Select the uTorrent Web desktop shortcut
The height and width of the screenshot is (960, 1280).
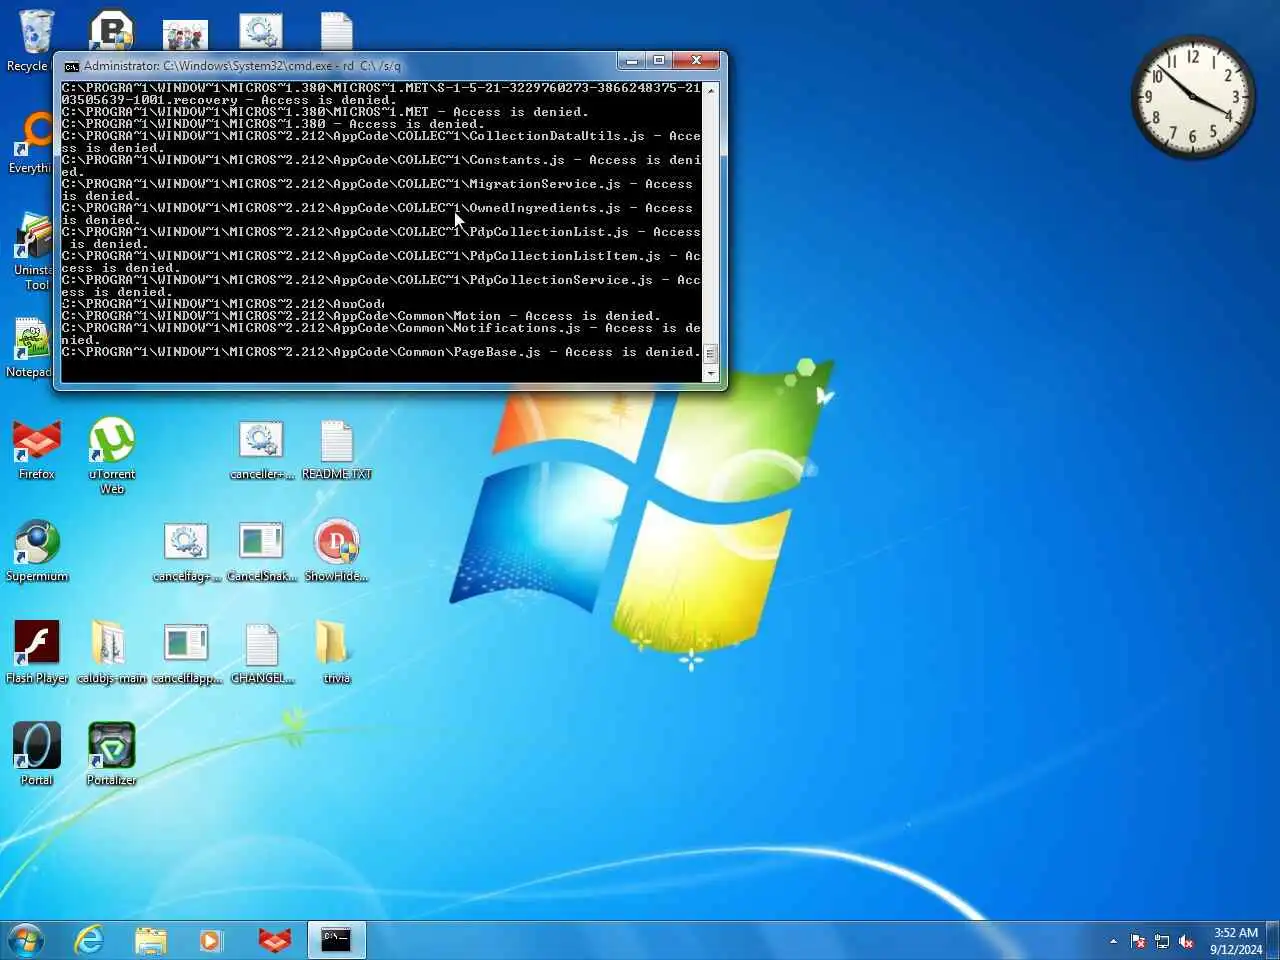(112, 456)
